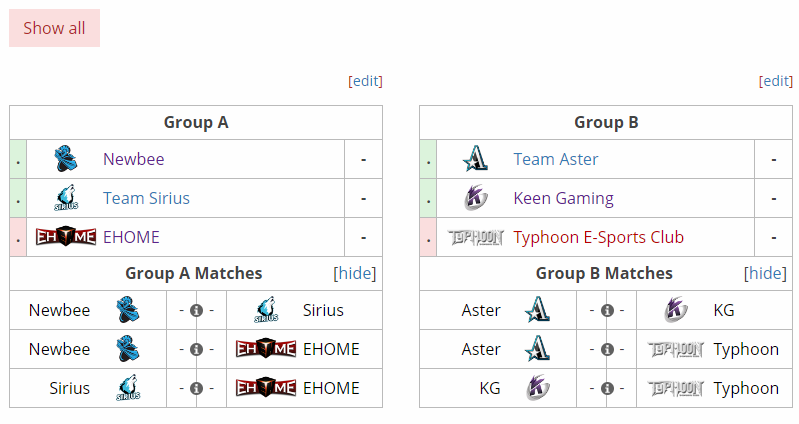Collapse Group B Matches with hide link
Screen dimensions: 799x424
tap(765, 273)
